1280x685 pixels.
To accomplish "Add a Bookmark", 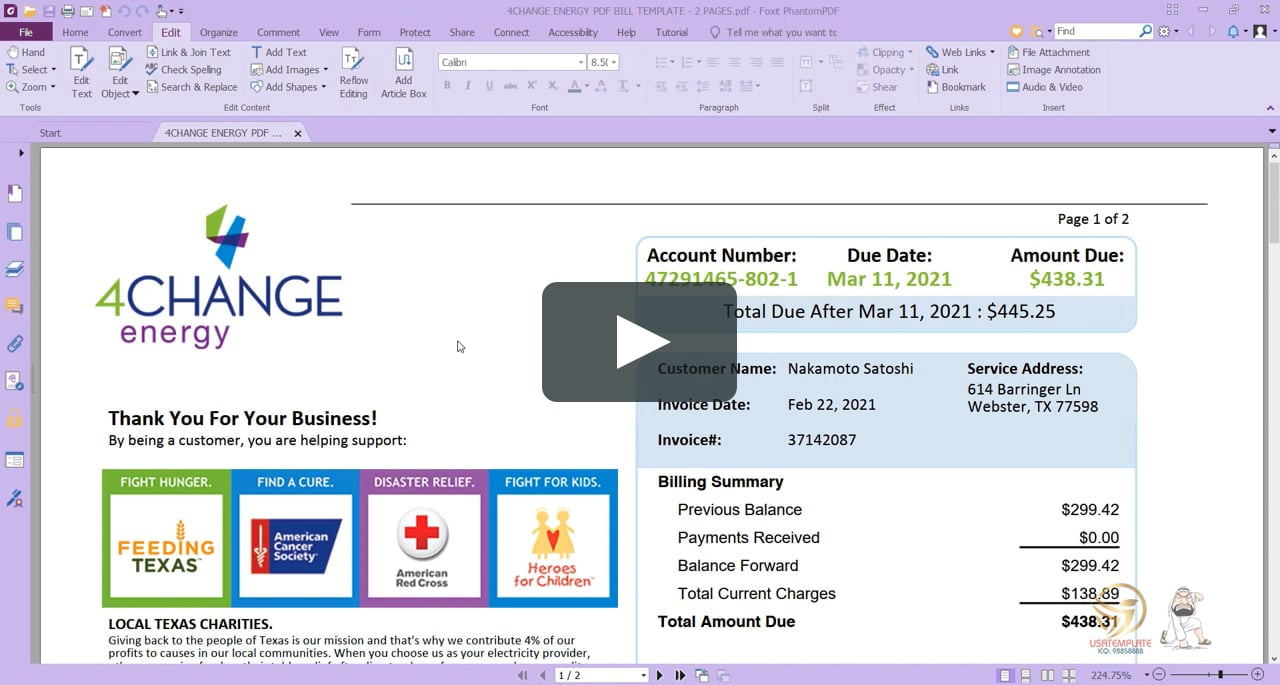I will [x=956, y=87].
